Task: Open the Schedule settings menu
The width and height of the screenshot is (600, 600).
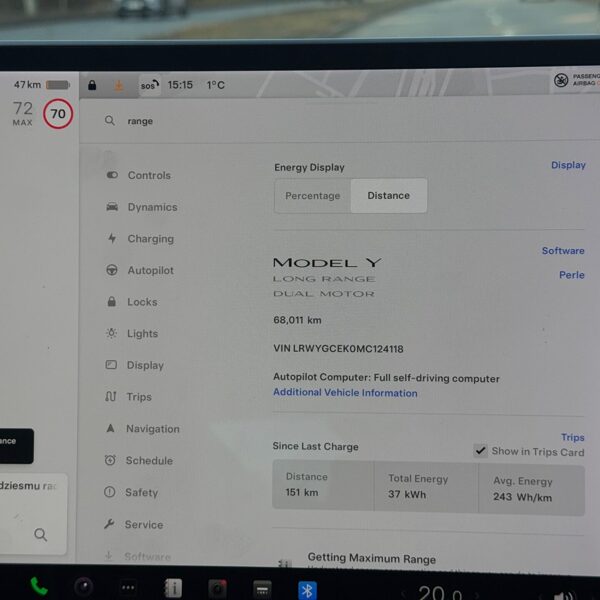Action: (x=139, y=460)
